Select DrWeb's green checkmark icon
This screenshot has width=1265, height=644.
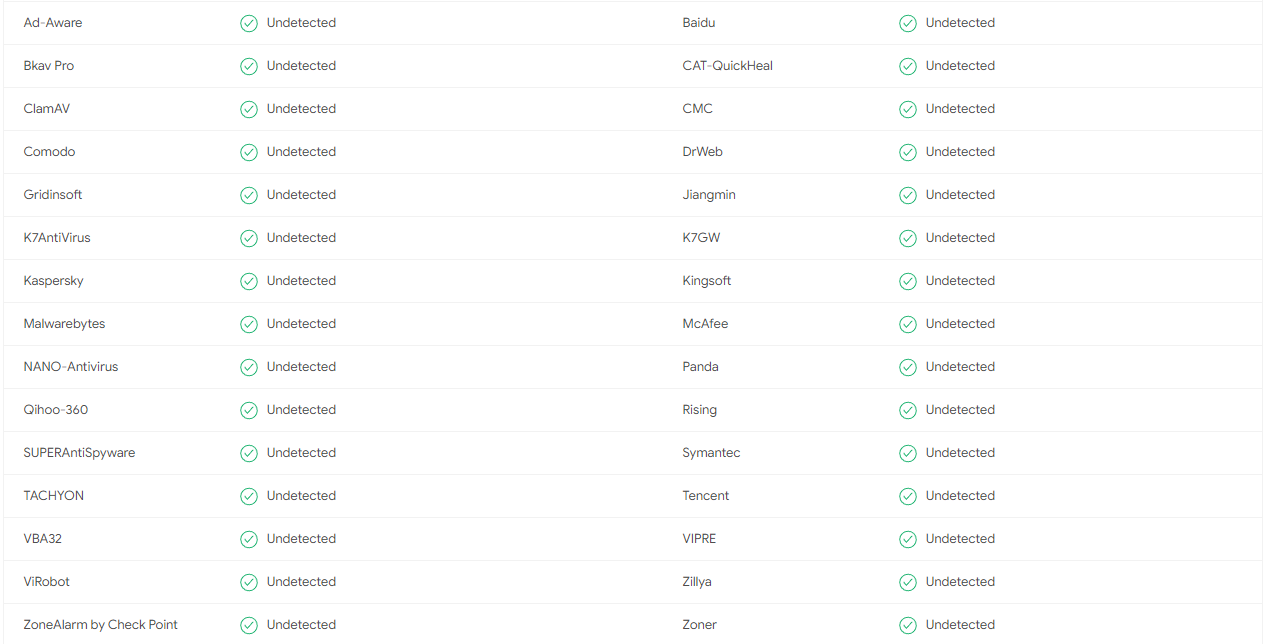point(908,152)
